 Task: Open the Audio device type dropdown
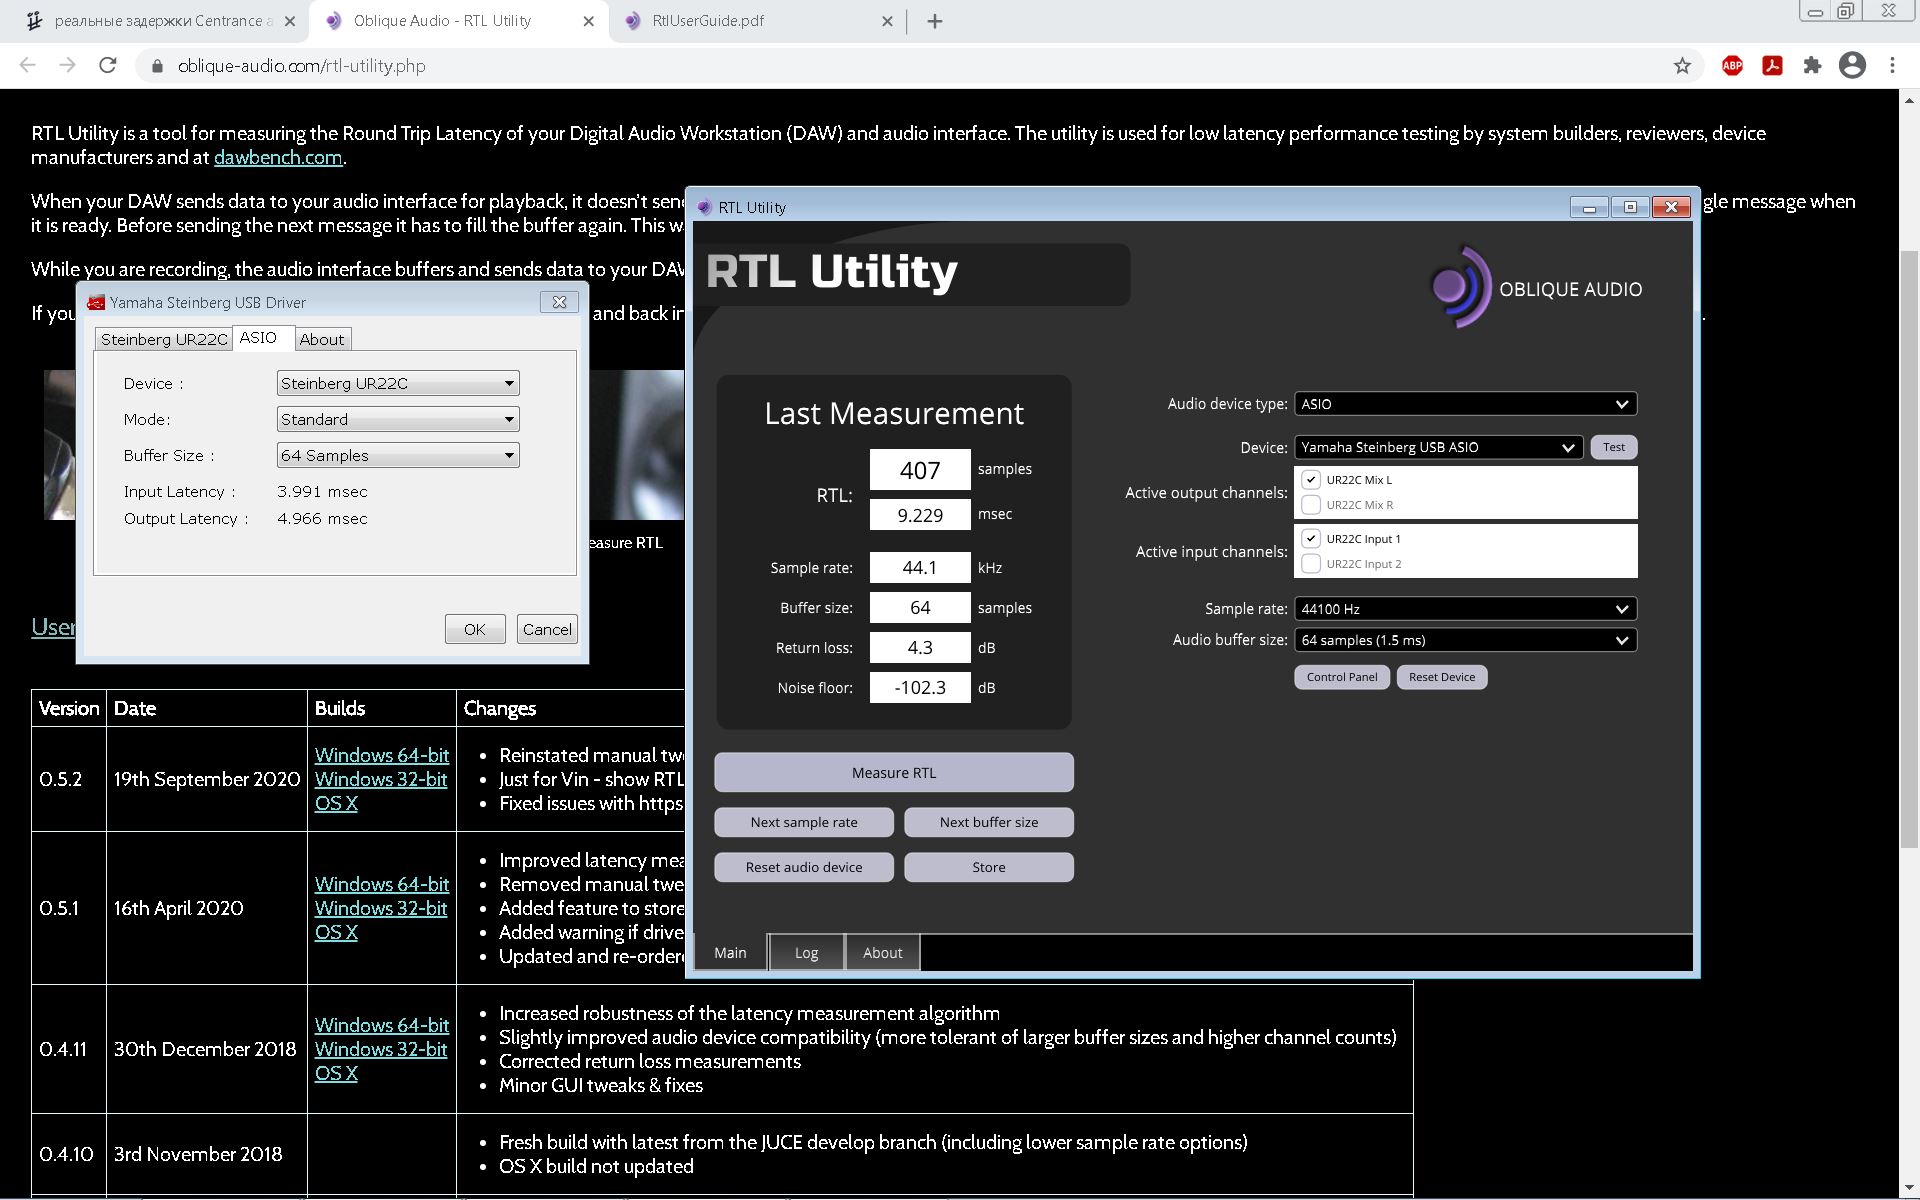click(1465, 404)
